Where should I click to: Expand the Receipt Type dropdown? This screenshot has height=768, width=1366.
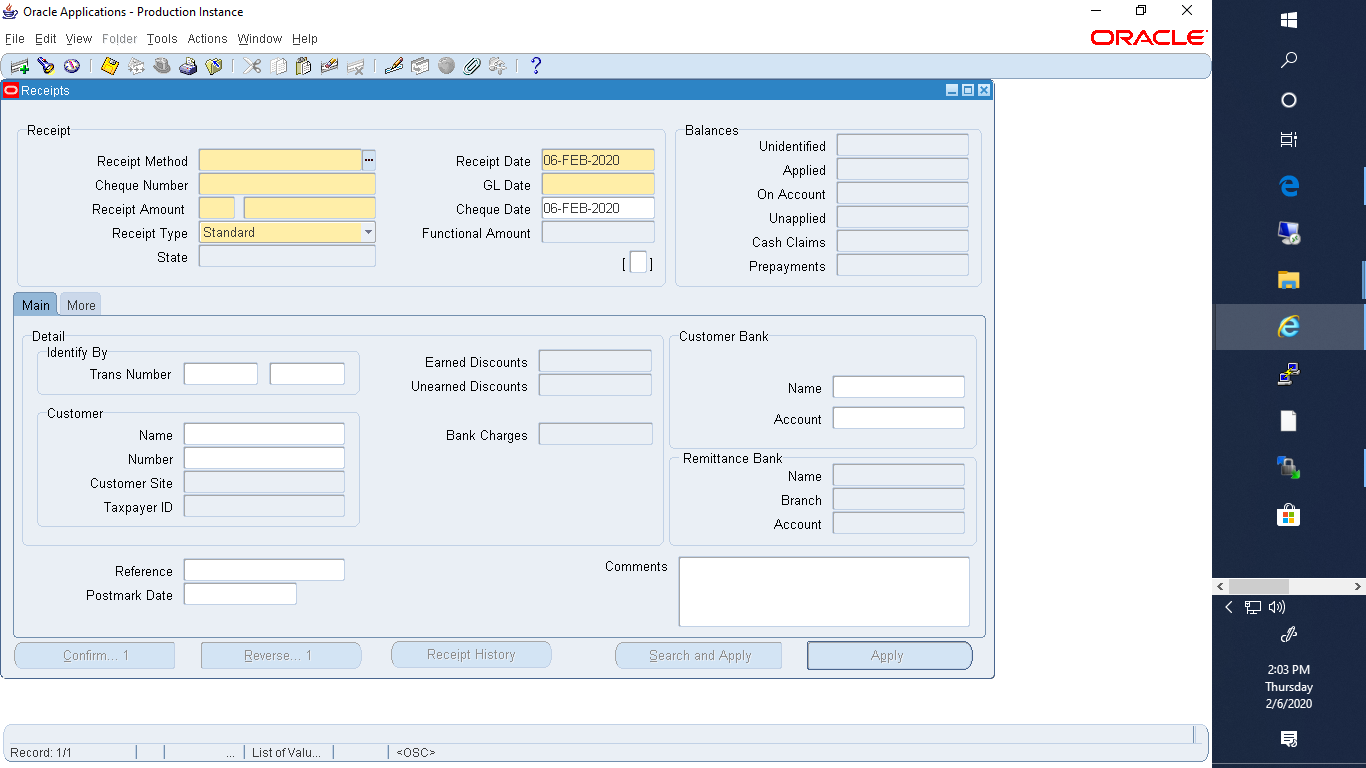[368, 232]
